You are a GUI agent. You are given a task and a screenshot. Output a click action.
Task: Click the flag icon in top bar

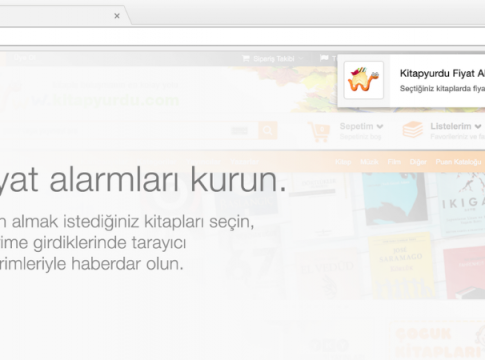(x=324, y=58)
